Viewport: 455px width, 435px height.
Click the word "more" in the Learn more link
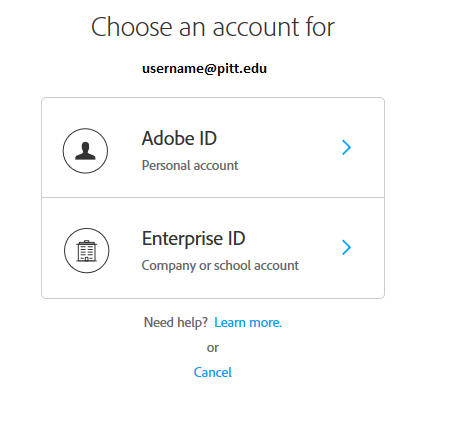click(x=265, y=323)
